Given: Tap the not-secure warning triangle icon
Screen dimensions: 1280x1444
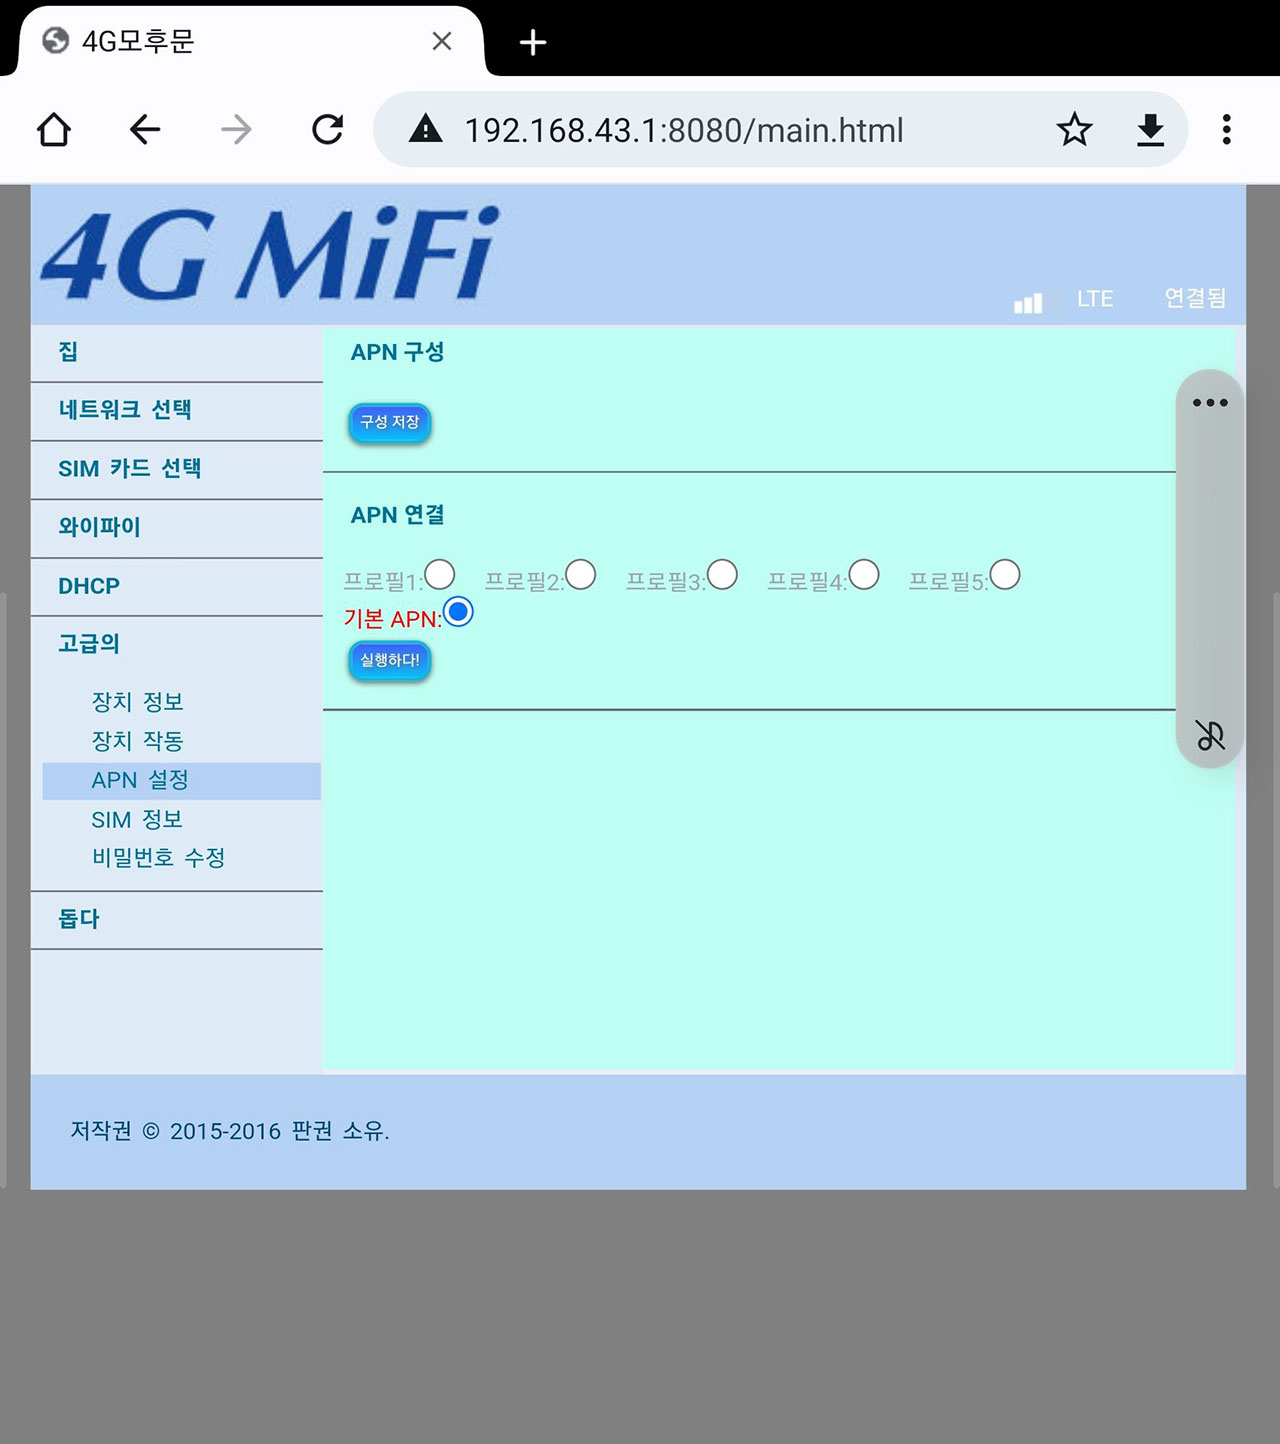Looking at the screenshot, I should (x=426, y=129).
